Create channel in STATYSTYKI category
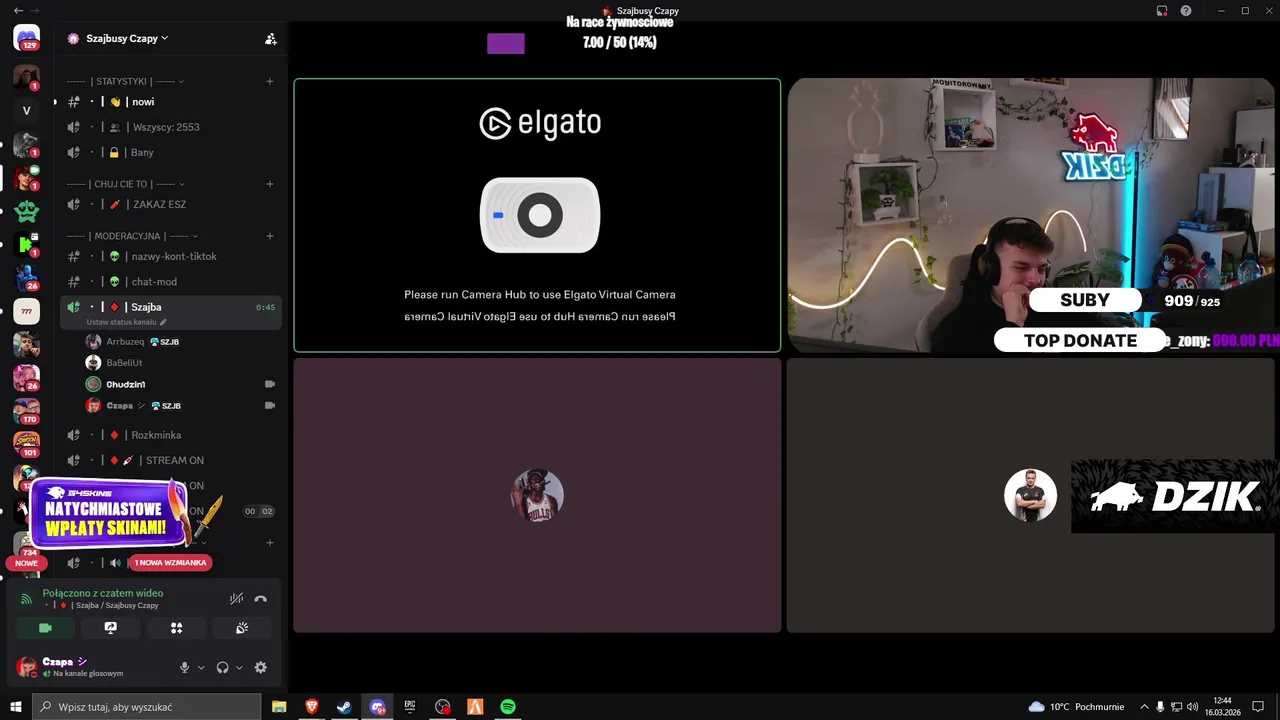1280x720 pixels. (270, 81)
